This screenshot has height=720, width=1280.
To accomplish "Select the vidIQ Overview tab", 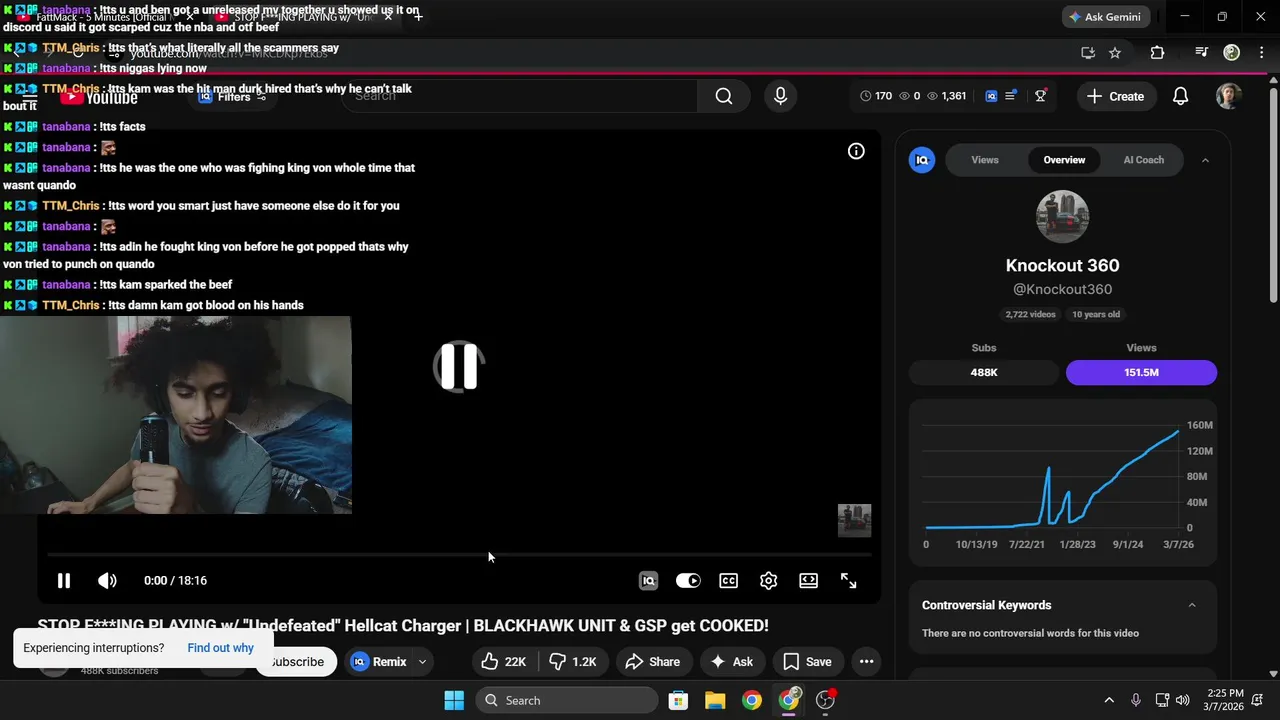I will (x=1064, y=160).
